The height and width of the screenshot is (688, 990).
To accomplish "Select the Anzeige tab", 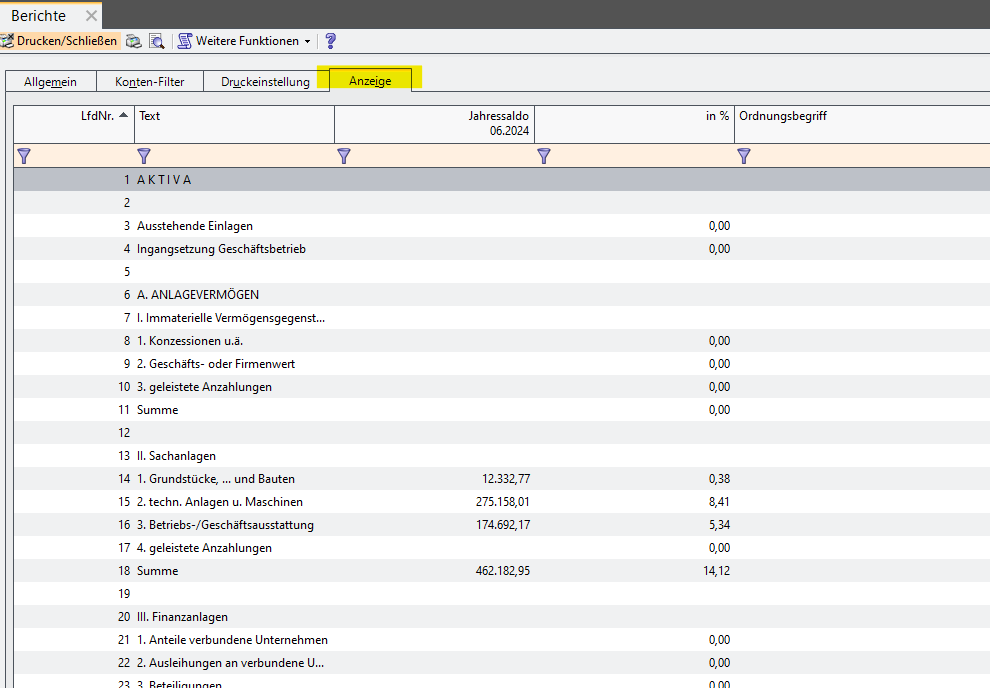I will coord(370,82).
